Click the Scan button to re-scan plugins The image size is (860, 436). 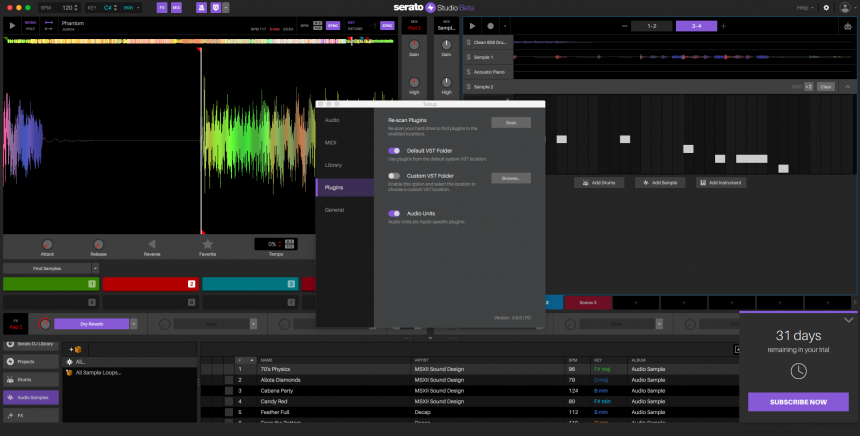tap(510, 122)
